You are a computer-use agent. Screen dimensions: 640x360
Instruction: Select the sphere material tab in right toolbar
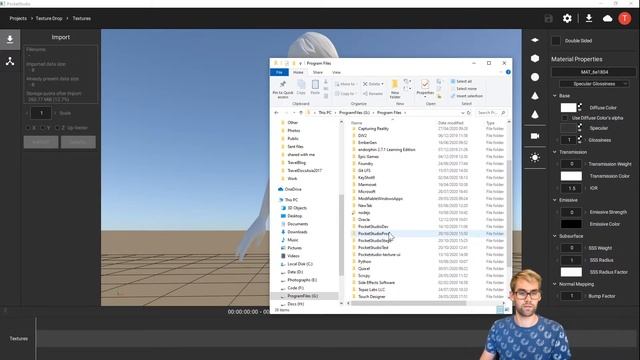(535, 77)
